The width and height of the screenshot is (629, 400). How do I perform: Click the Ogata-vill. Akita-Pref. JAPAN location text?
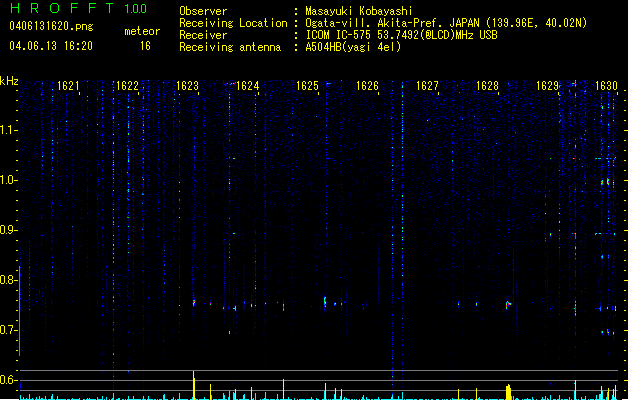tap(446, 23)
